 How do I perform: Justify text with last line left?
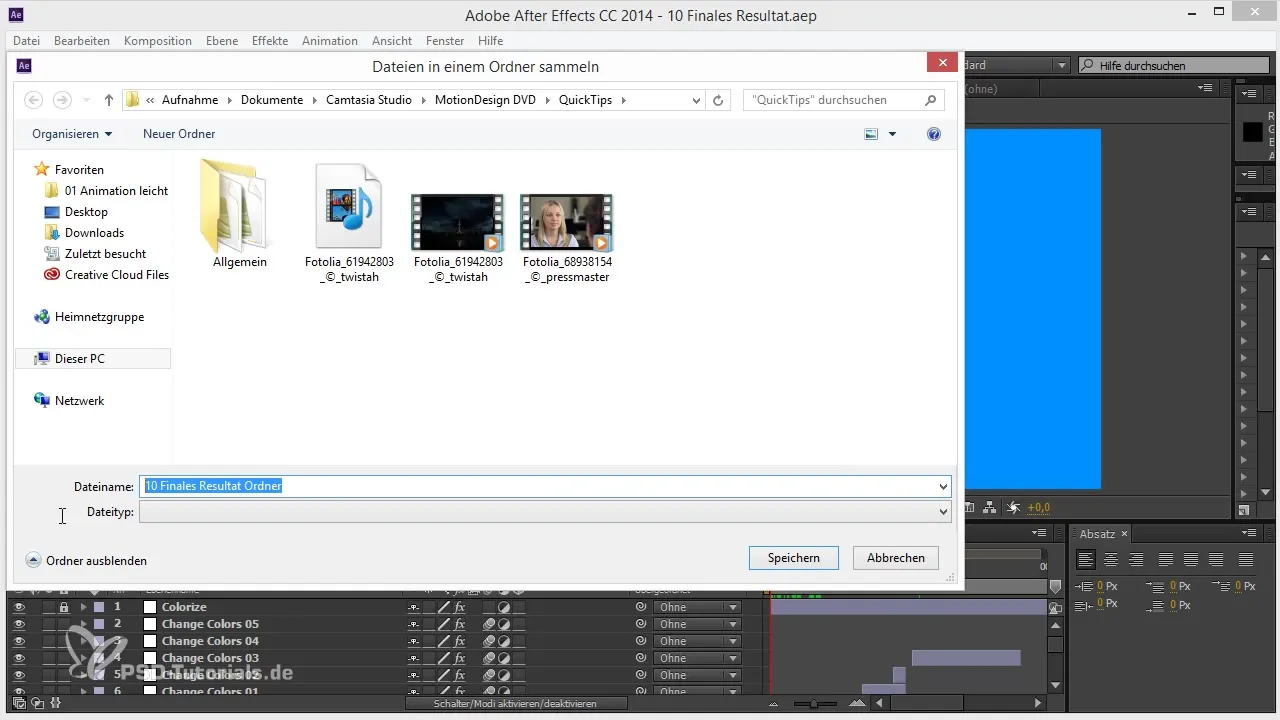click(1166, 559)
